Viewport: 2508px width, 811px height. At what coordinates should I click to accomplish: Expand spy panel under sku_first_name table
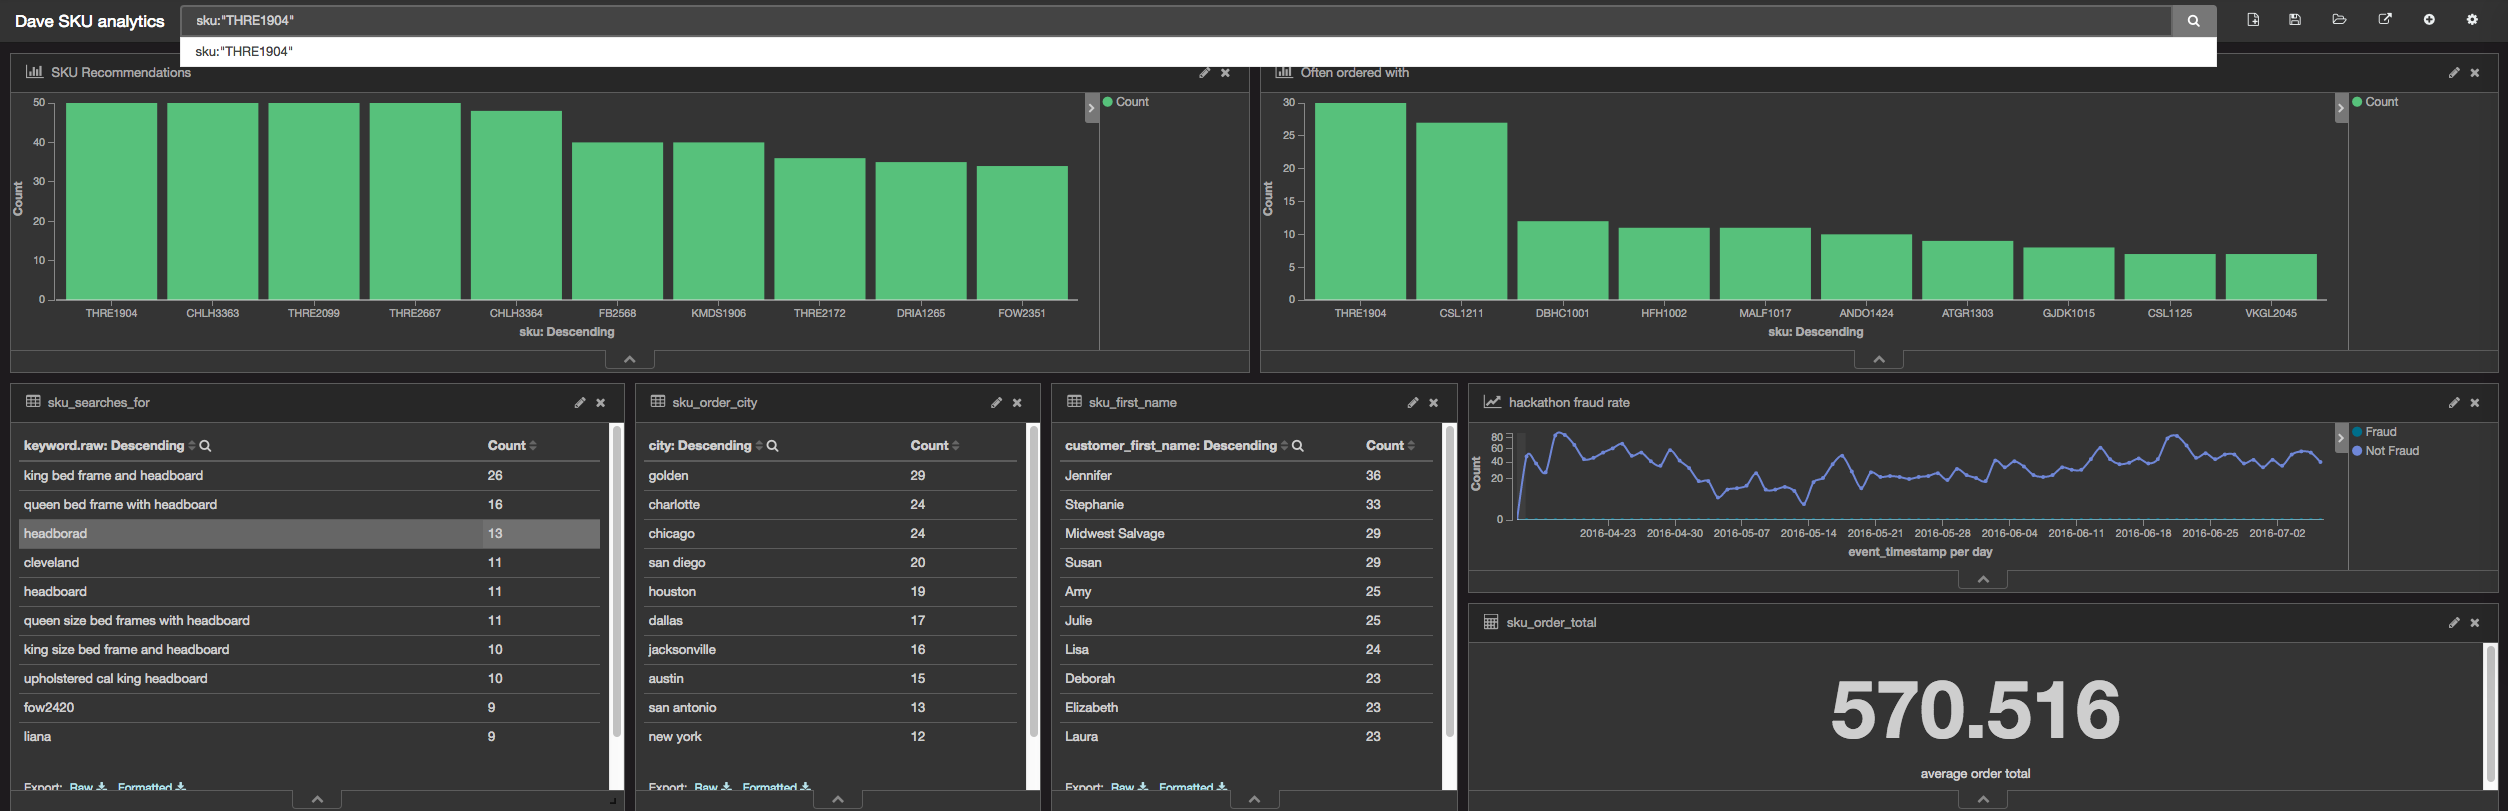coord(1254,799)
